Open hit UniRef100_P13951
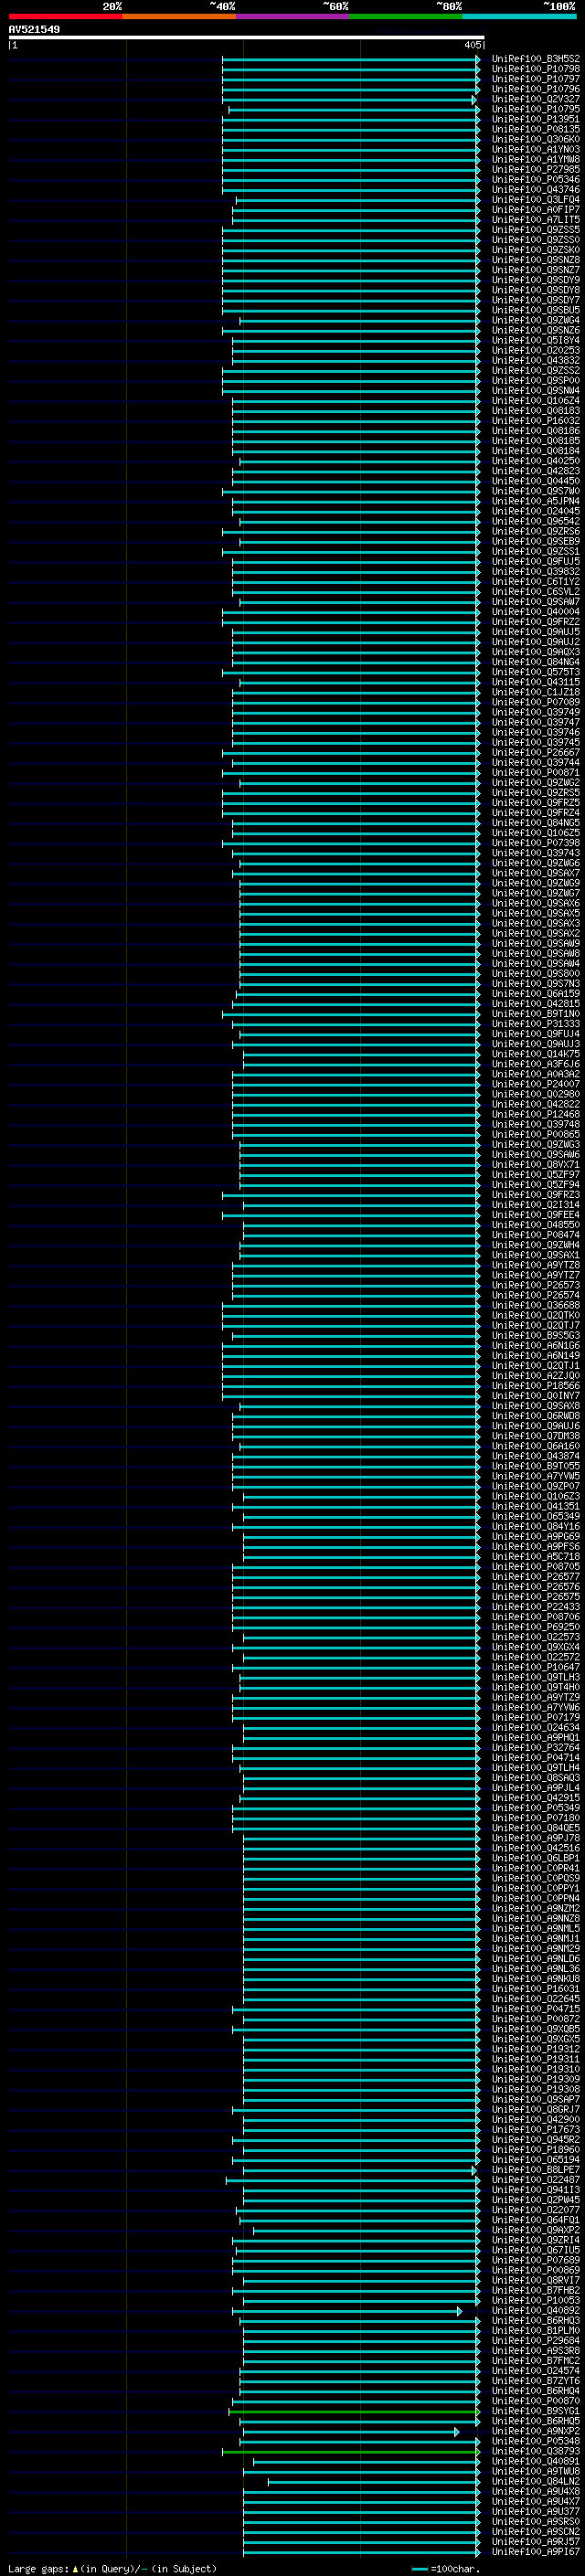 pos(536,119)
